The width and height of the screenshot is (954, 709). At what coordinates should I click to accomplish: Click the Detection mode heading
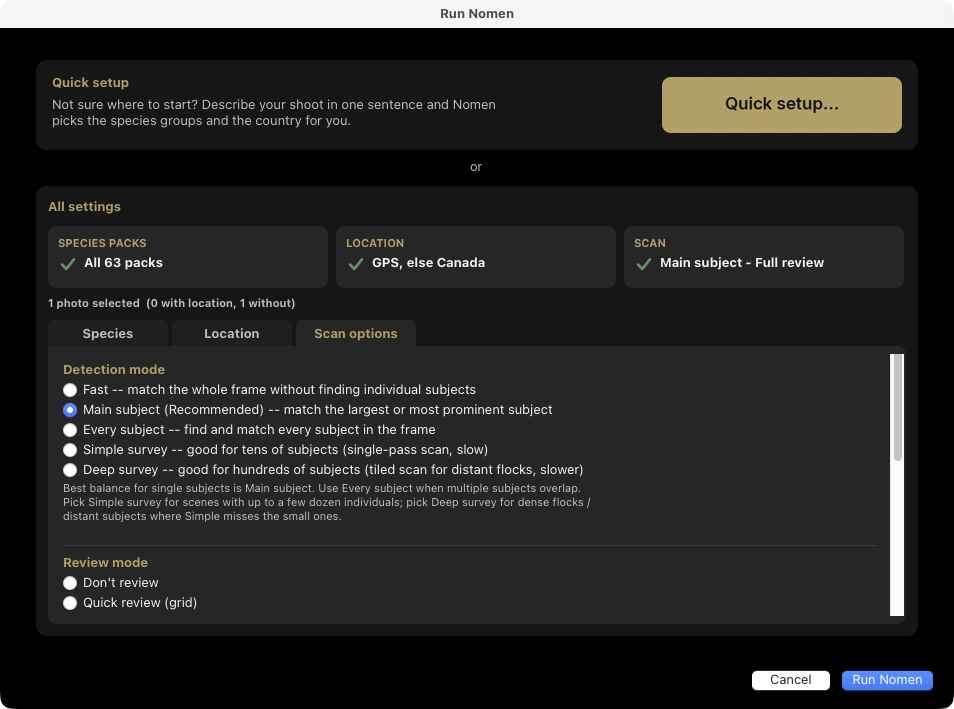tap(114, 369)
